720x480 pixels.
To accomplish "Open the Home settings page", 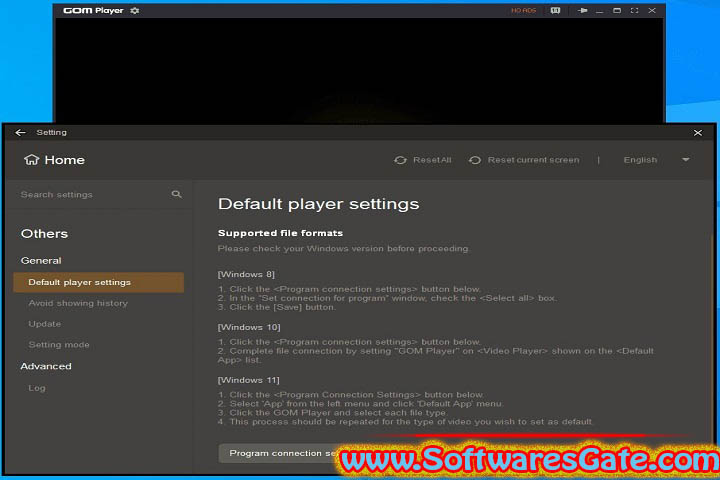I will point(54,160).
